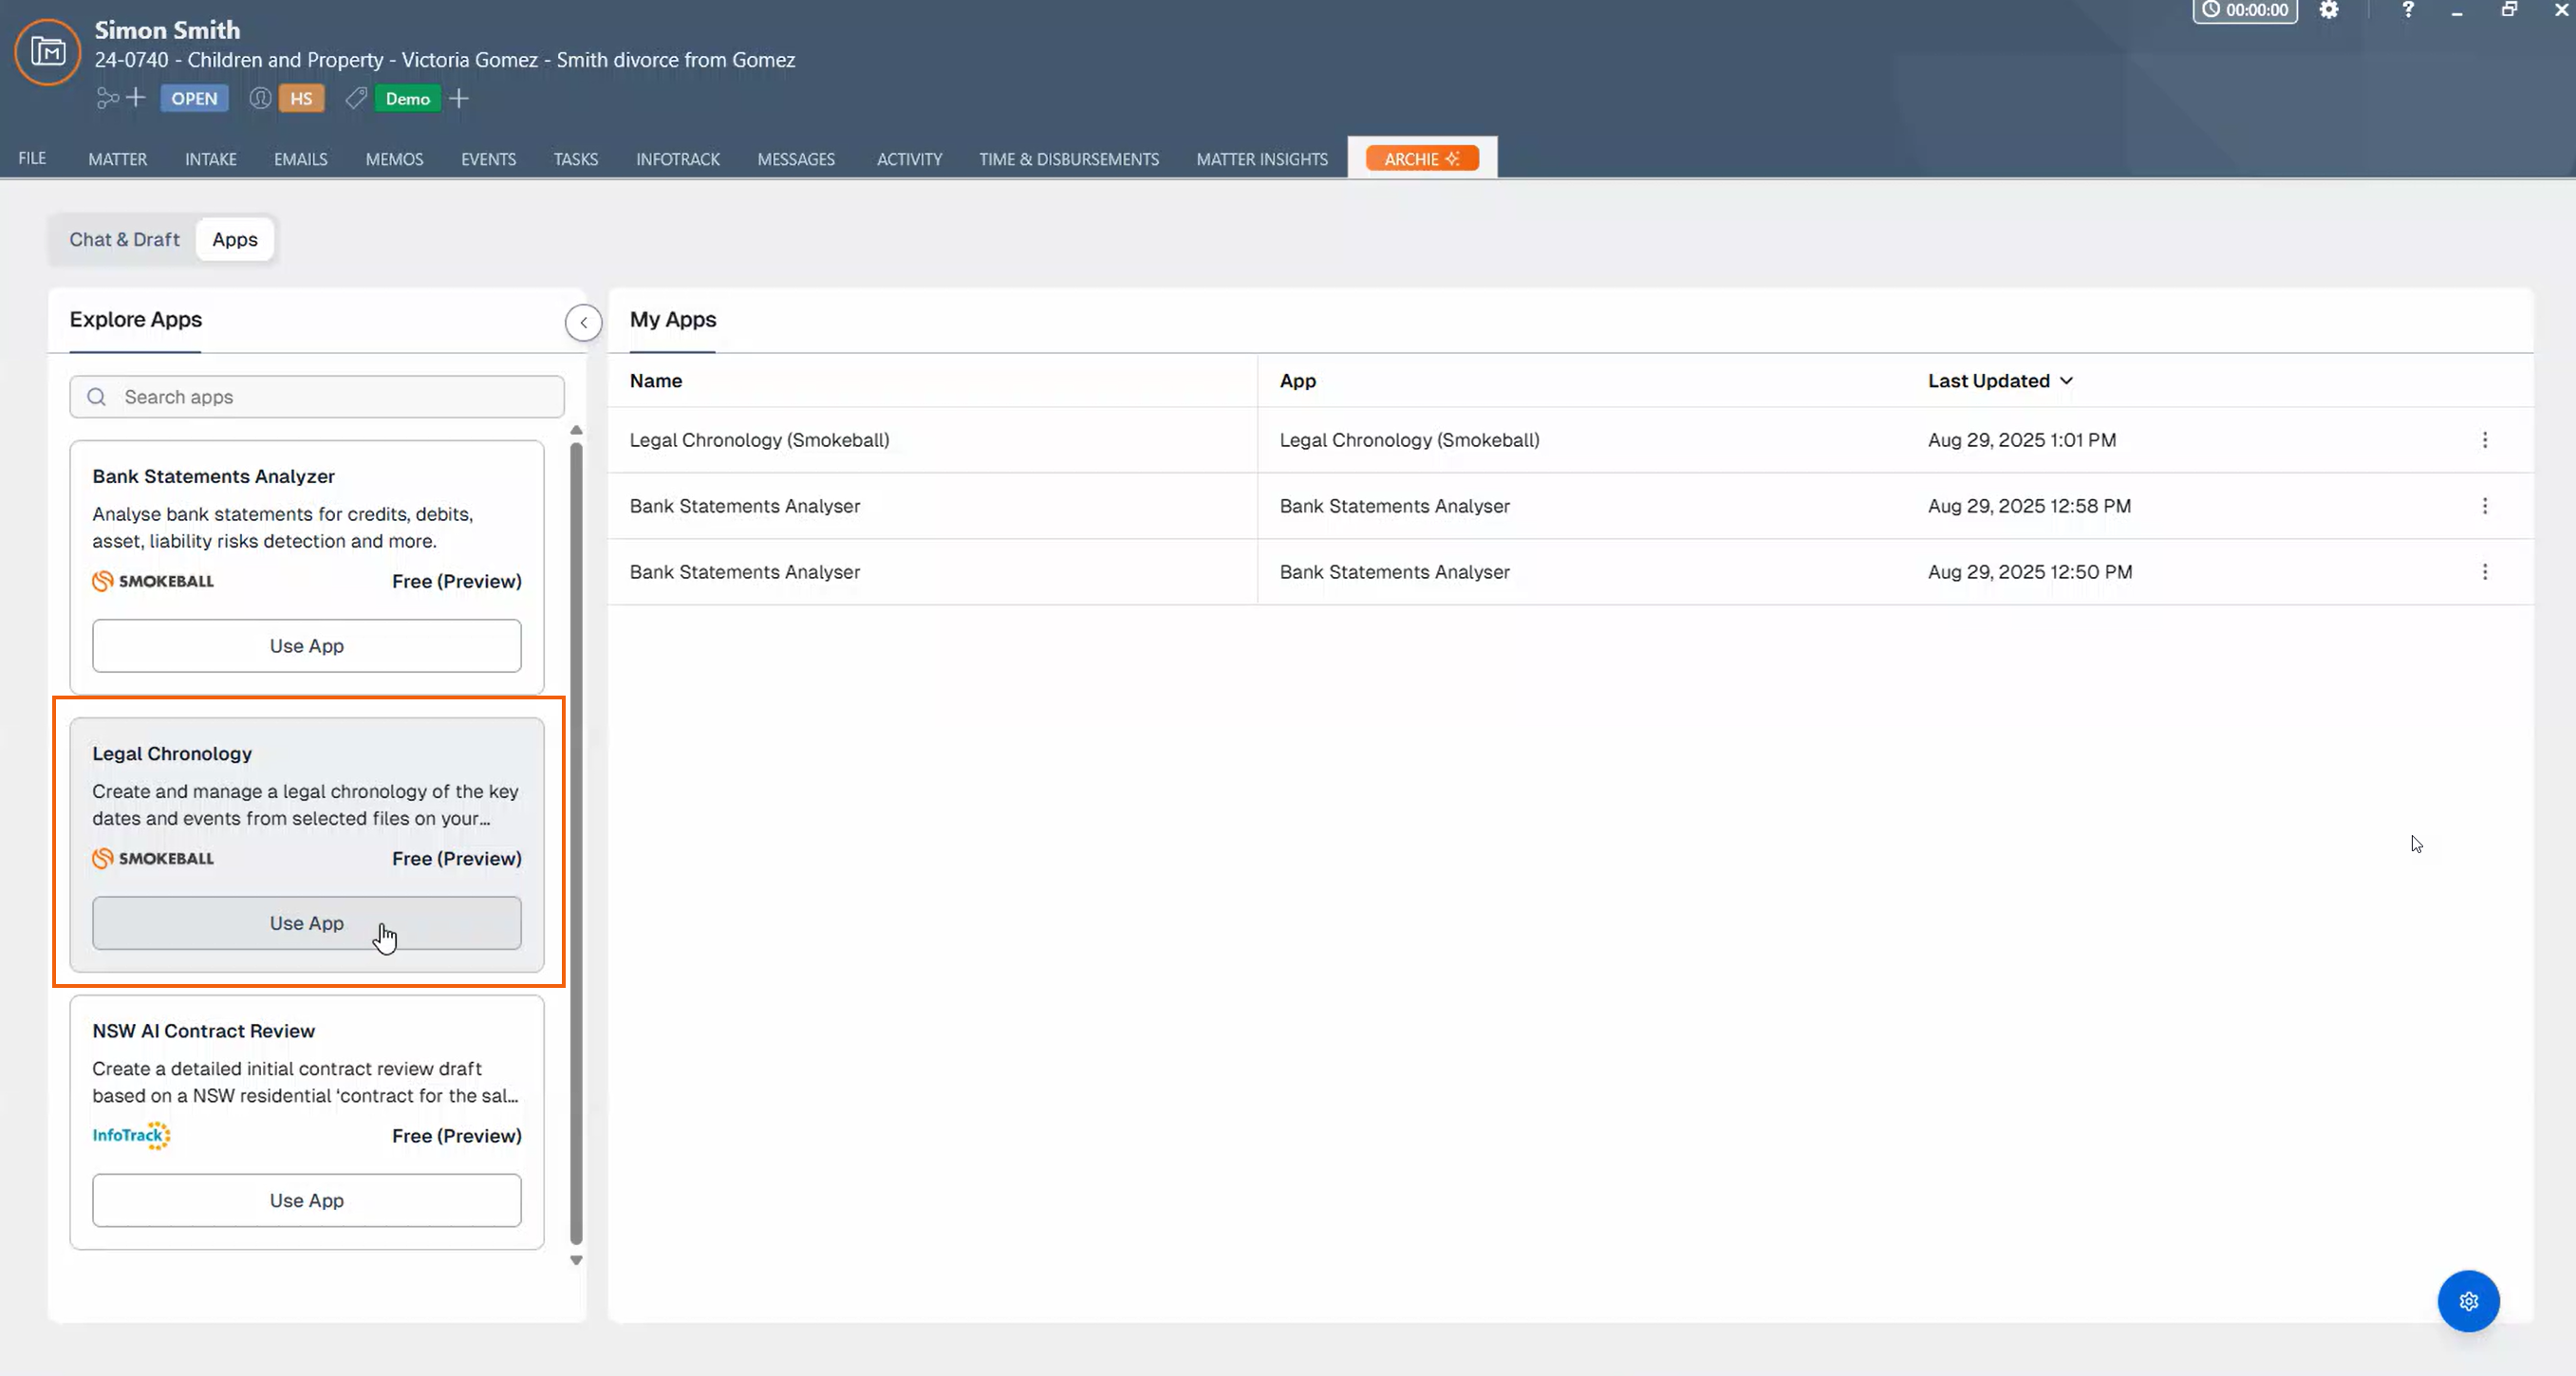
Task: Open Bank Statements Analyser updated 12:50 PM
Action: (x=745, y=572)
